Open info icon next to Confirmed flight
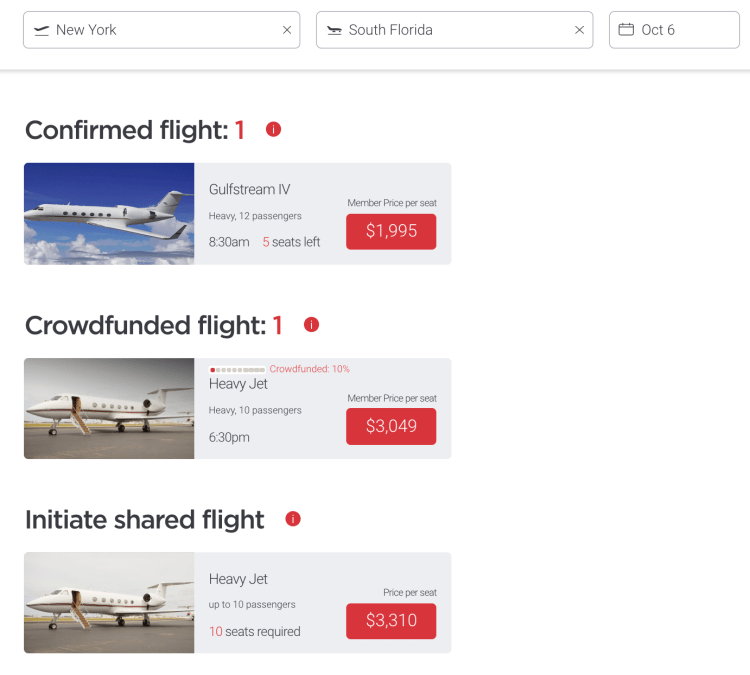The image size is (750, 675). tap(274, 130)
